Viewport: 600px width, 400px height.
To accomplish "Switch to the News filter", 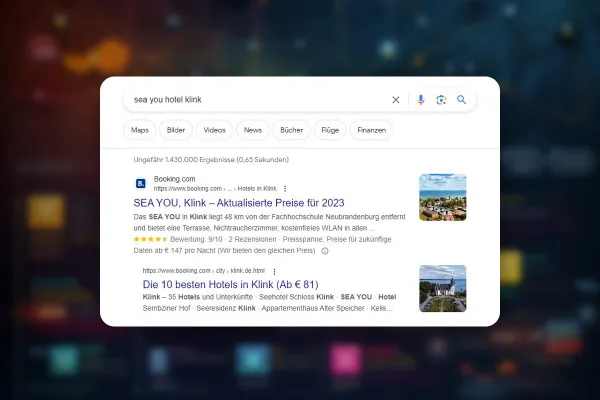I will pos(253,130).
